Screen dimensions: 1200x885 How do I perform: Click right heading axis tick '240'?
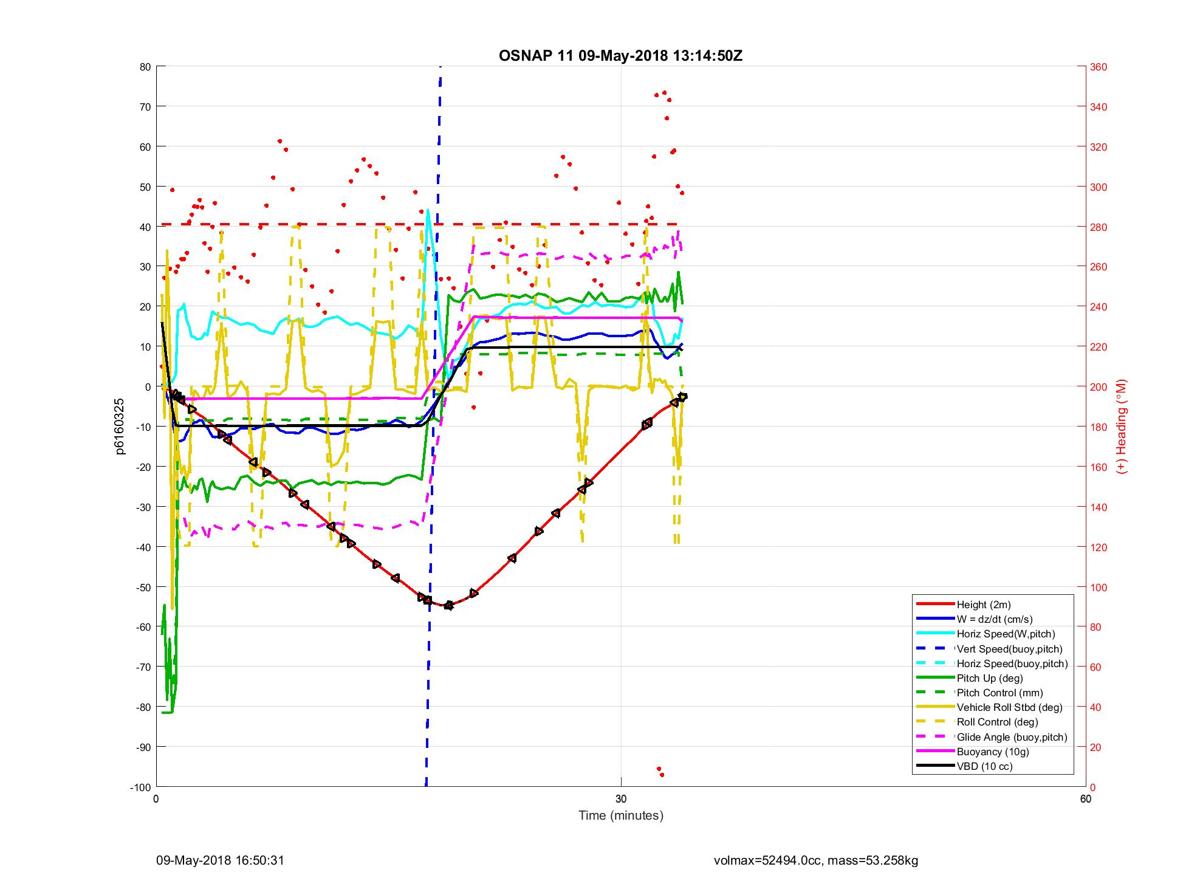point(1099,307)
